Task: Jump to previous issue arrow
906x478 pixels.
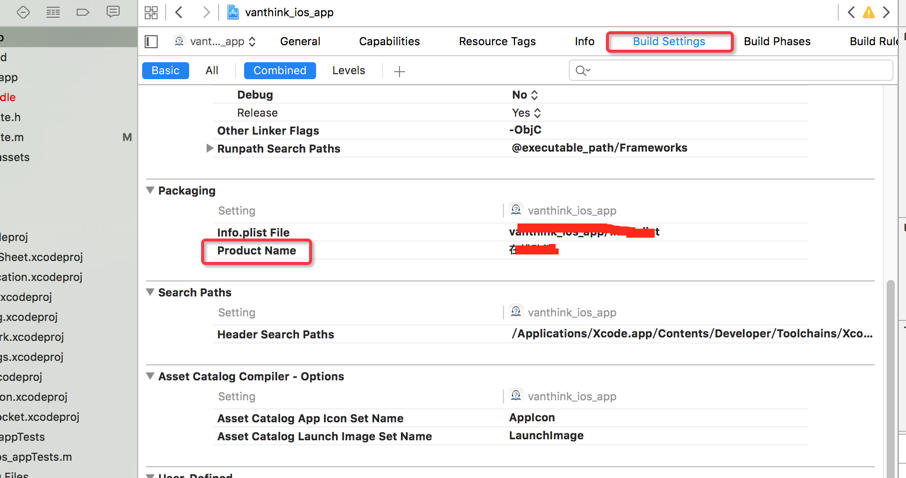Action: pos(851,12)
